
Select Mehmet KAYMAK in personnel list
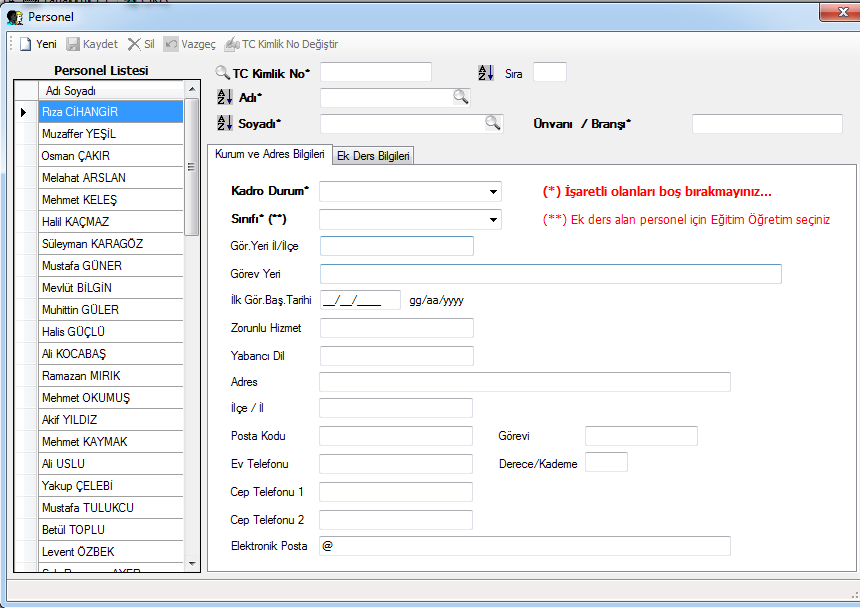[111, 442]
